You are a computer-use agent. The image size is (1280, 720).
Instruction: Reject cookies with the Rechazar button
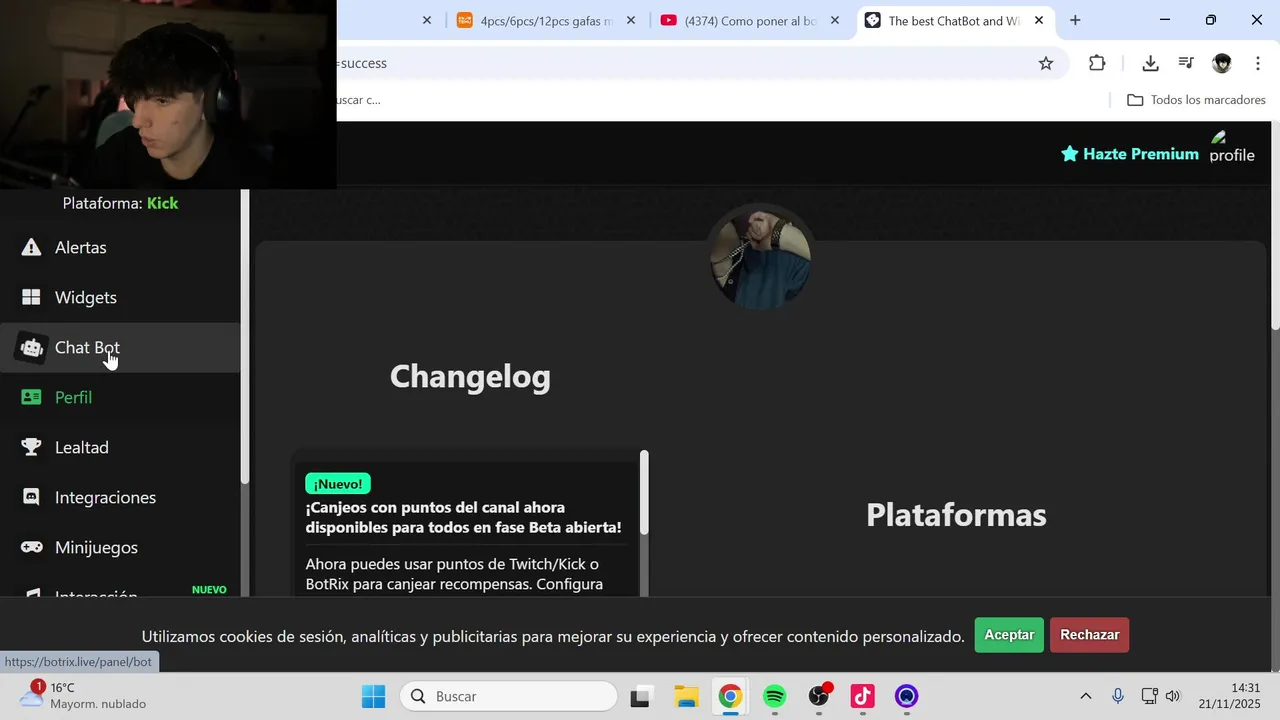pos(1089,635)
